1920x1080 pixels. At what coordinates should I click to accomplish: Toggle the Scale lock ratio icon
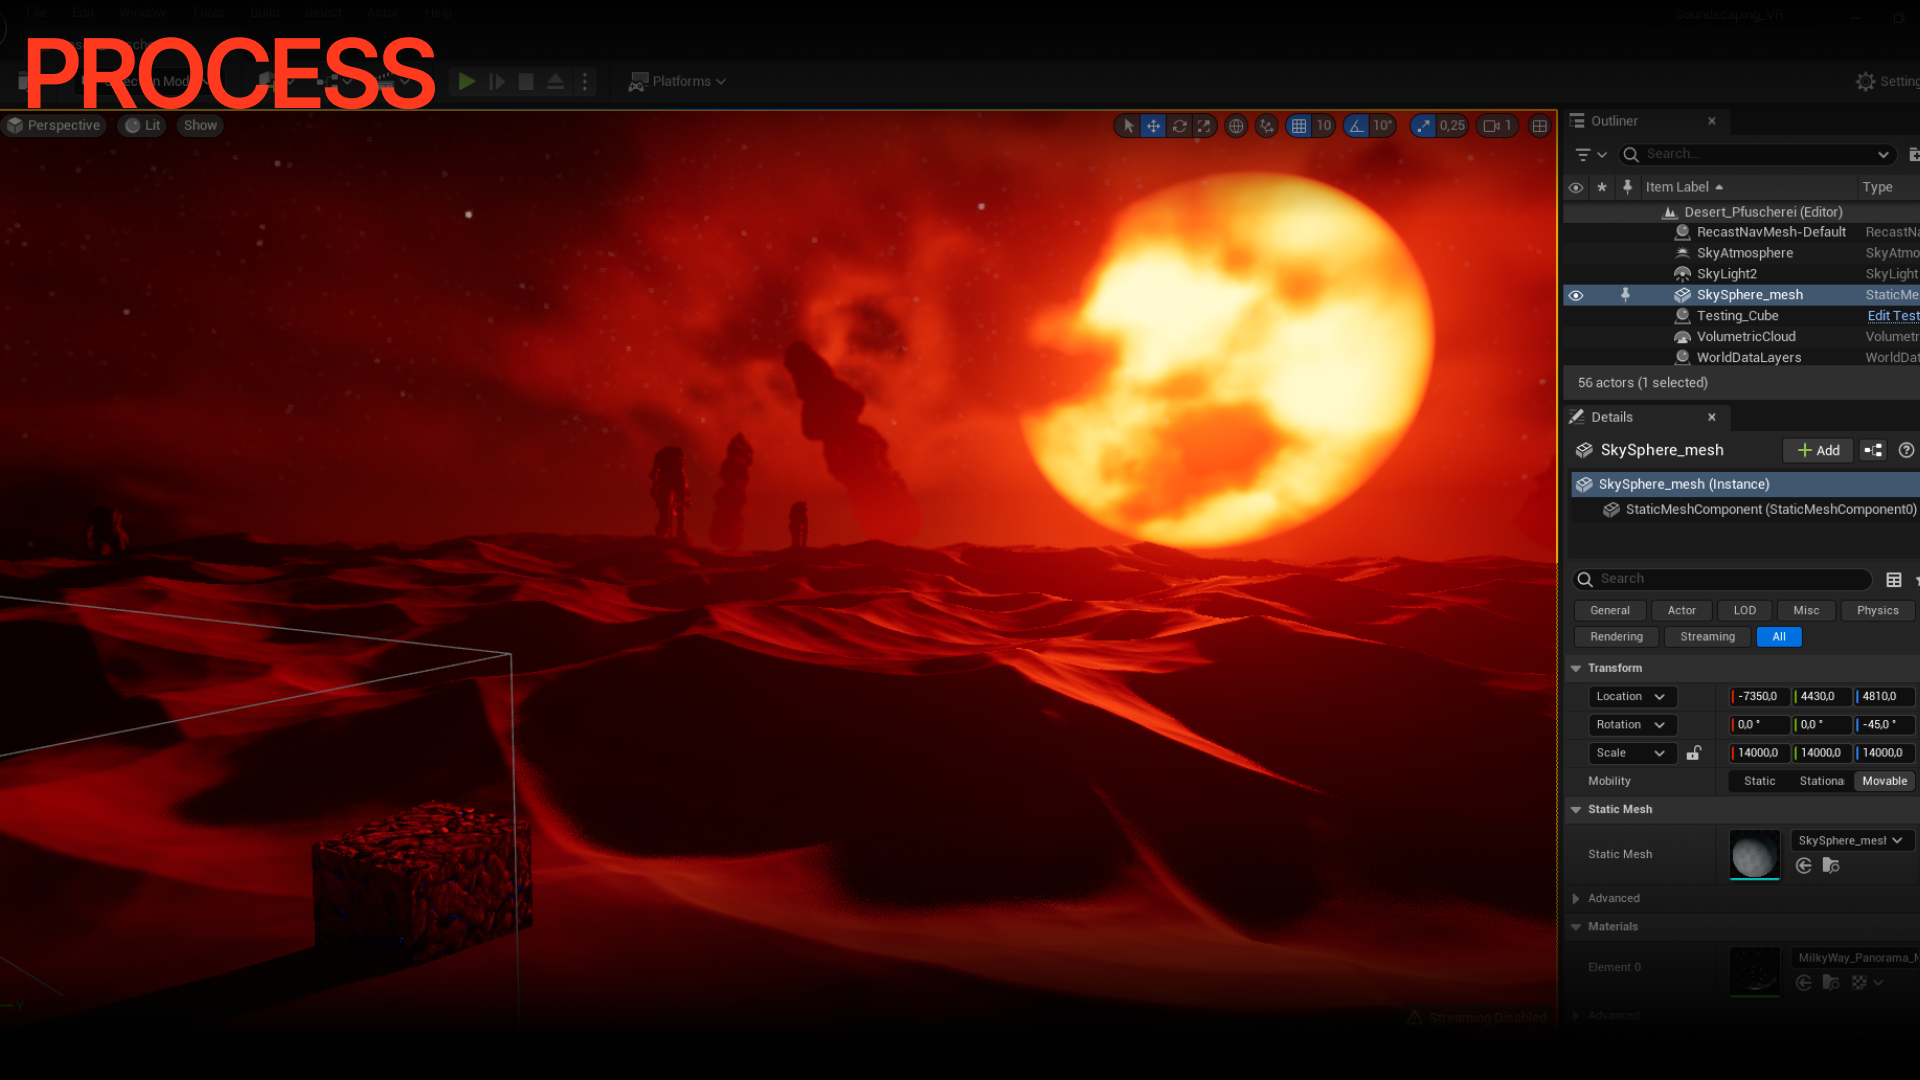(1694, 753)
